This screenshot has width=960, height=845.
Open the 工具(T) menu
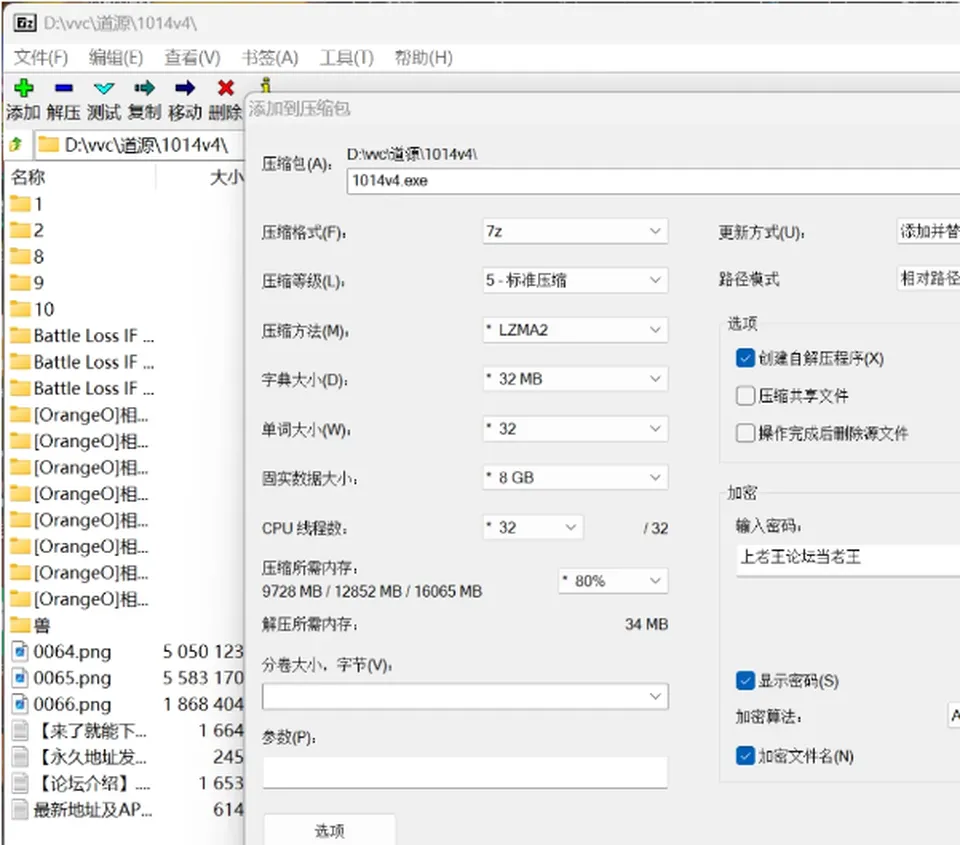347,58
